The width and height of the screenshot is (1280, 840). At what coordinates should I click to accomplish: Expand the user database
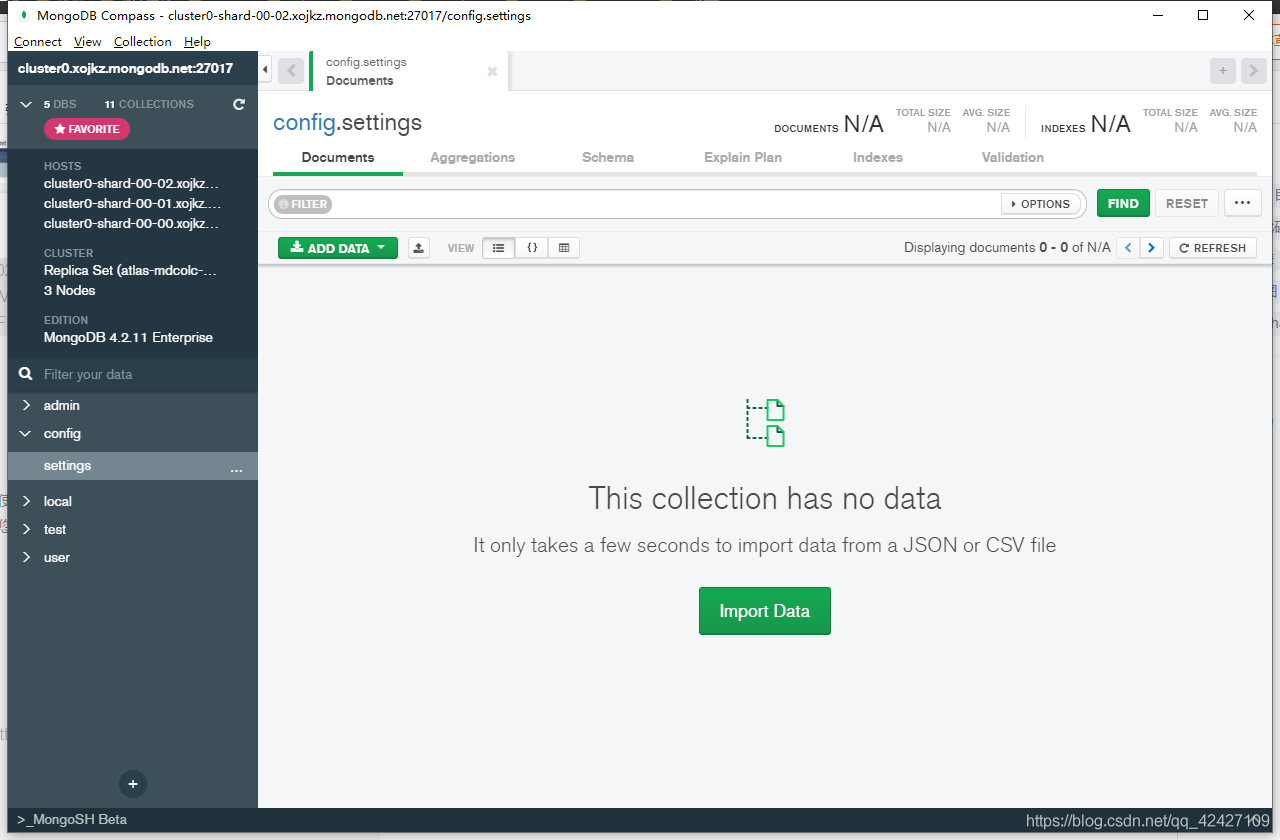27,557
